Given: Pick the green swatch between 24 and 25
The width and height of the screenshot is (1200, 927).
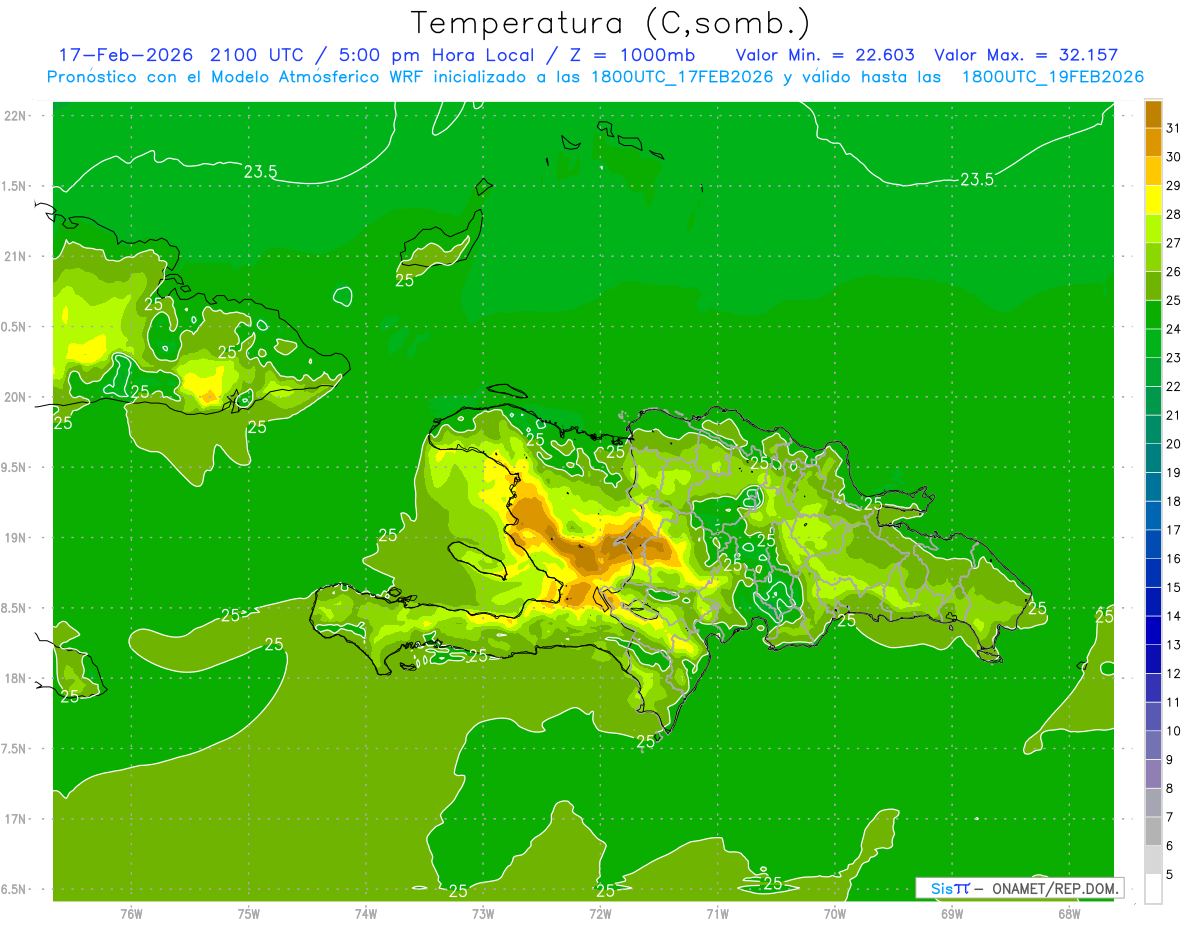Looking at the screenshot, I should coord(1153,314).
